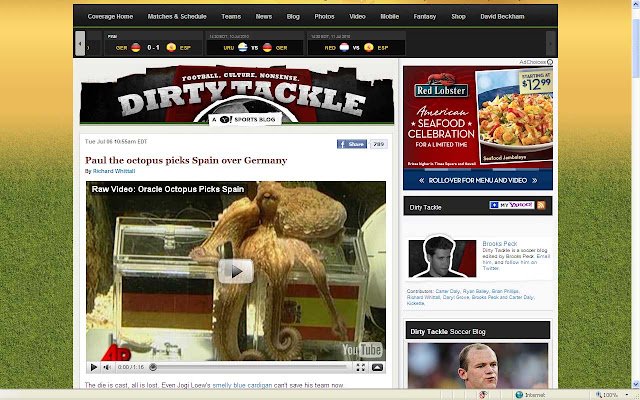Image resolution: width=640 pixels, height=400 pixels.
Task: Click the Internet zone status indicator
Action: [531, 395]
